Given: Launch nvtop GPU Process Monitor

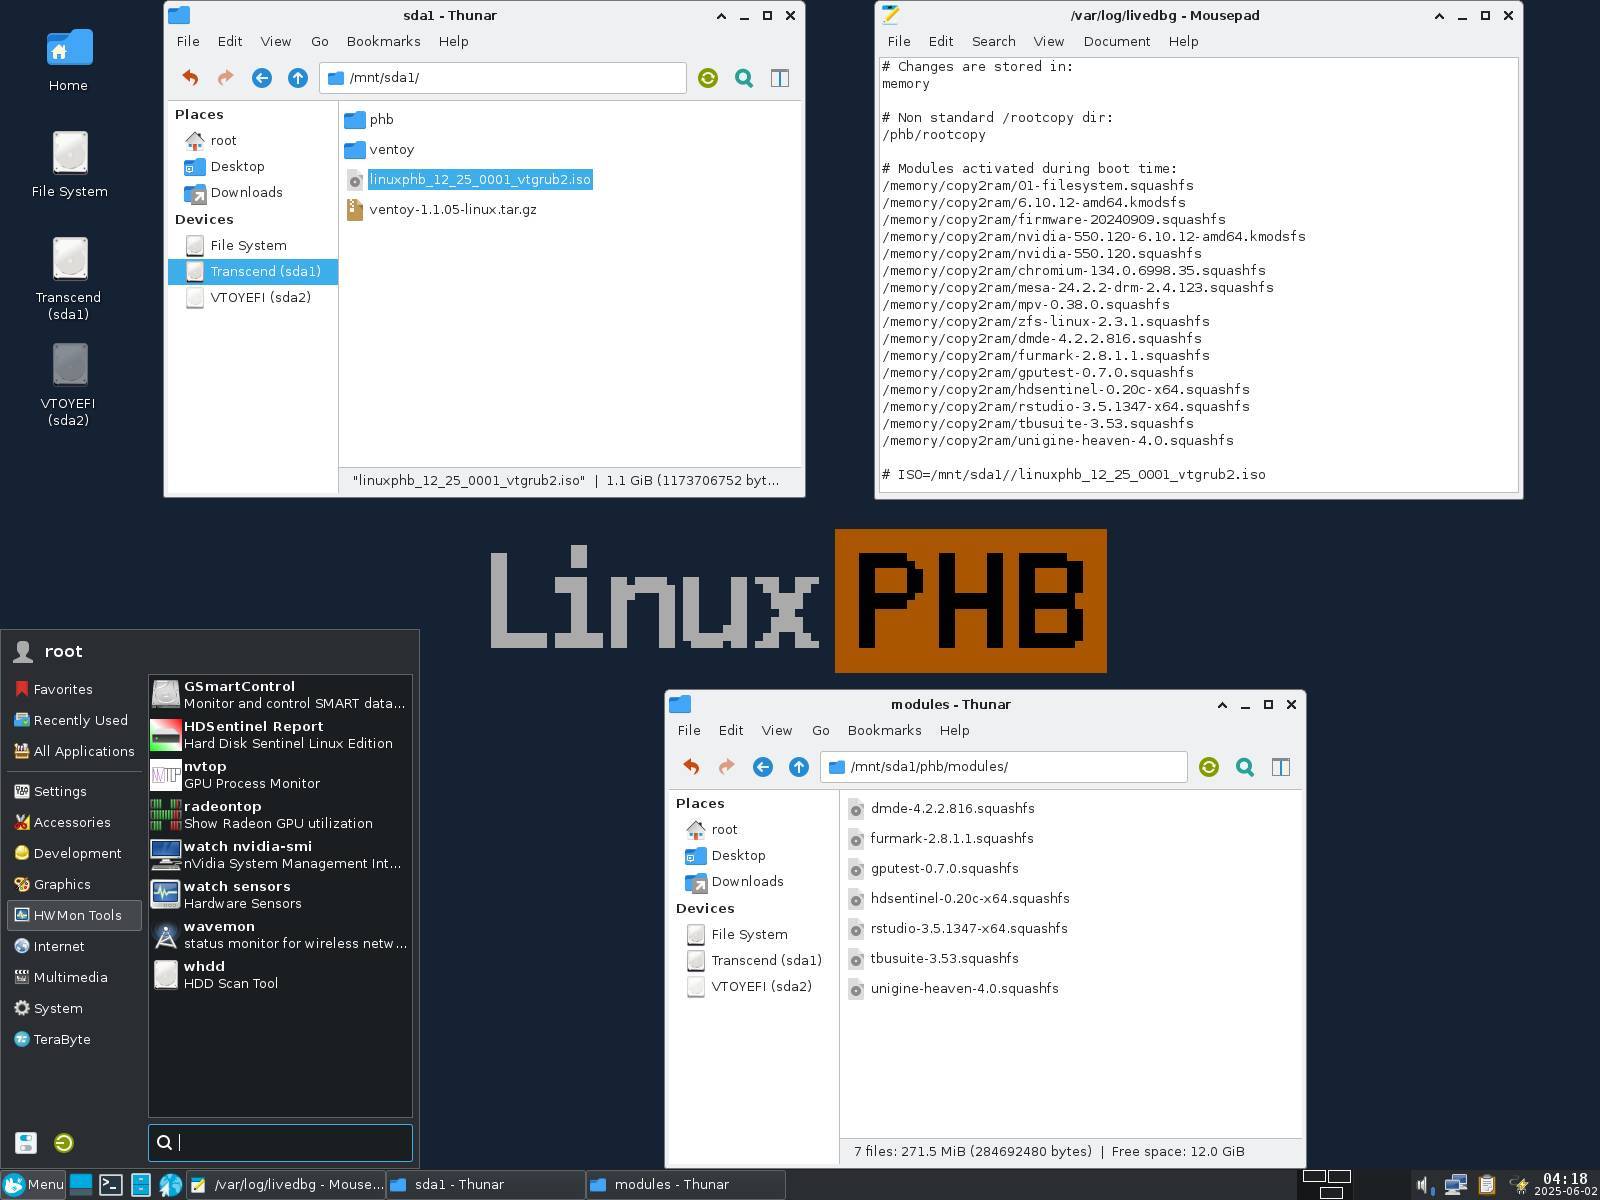Looking at the screenshot, I should tap(280, 775).
